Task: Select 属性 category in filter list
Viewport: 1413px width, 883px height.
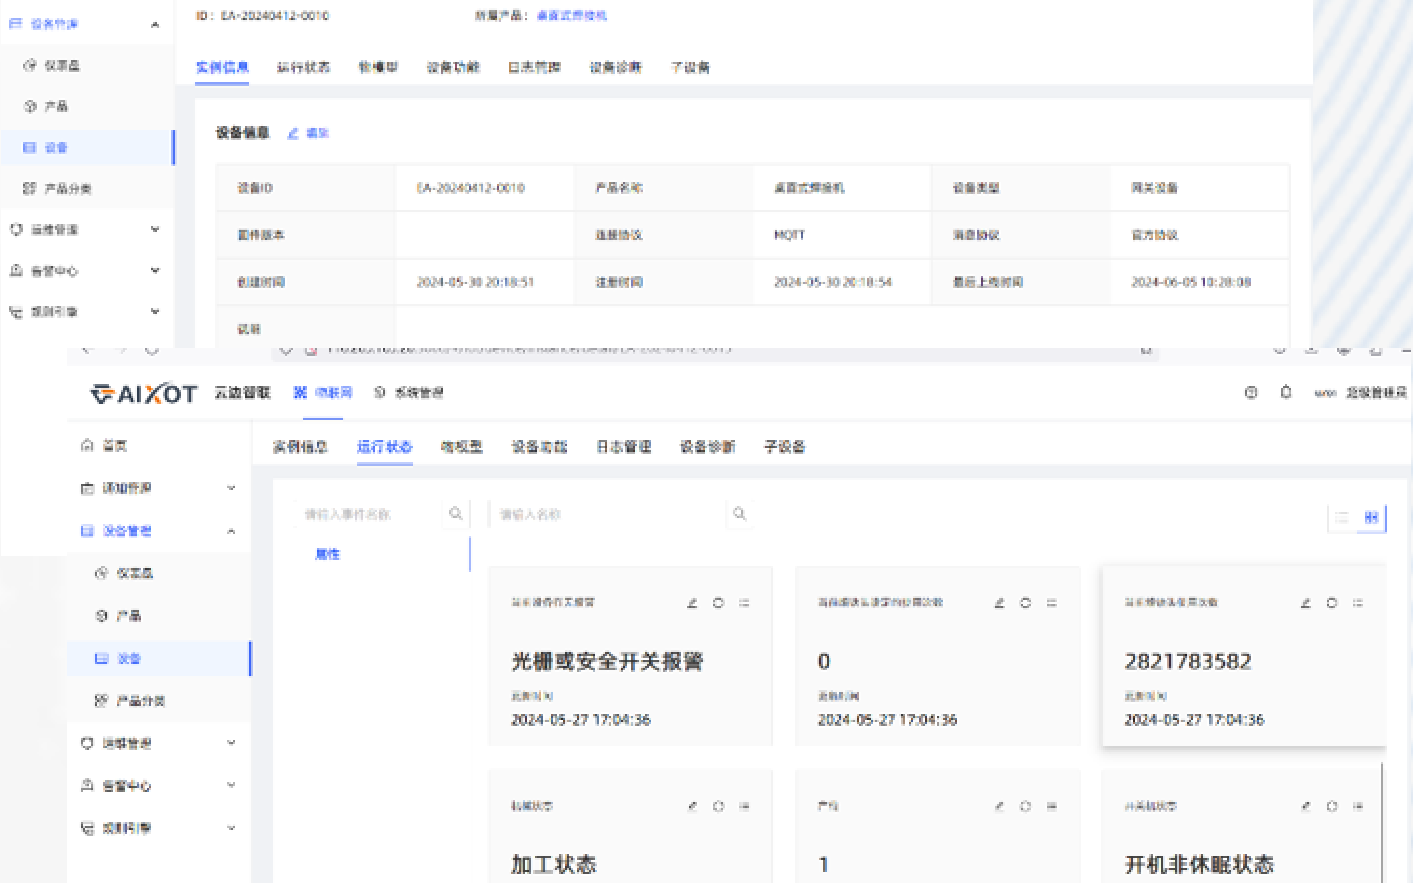Action: (328, 554)
